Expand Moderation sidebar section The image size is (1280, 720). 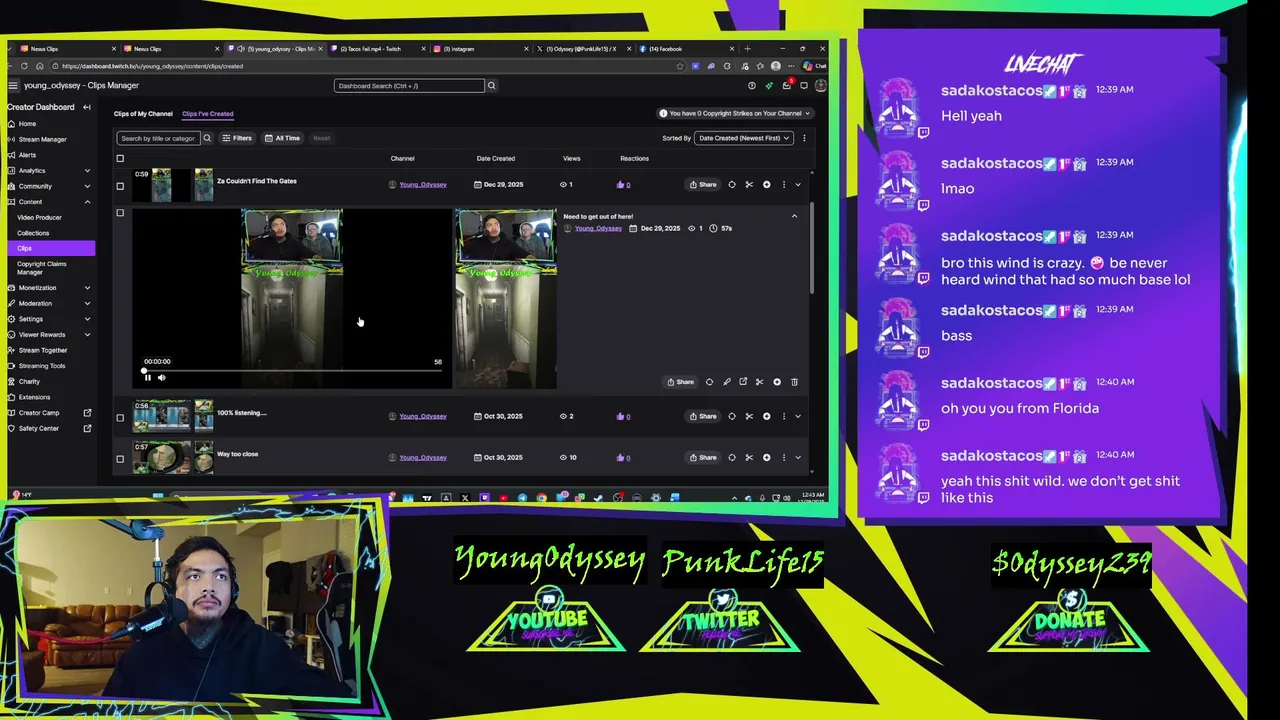87,304
